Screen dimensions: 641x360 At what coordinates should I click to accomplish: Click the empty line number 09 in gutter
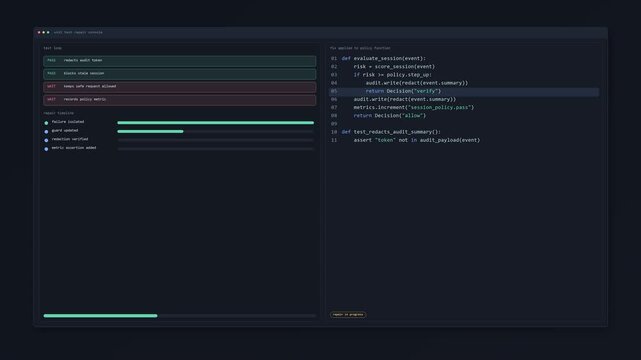point(334,124)
